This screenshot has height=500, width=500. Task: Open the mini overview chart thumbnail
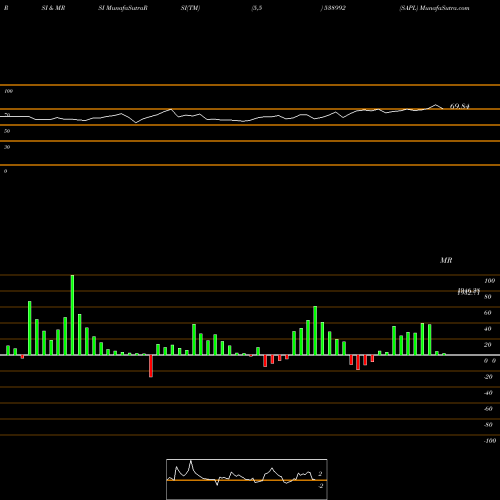click(247, 479)
